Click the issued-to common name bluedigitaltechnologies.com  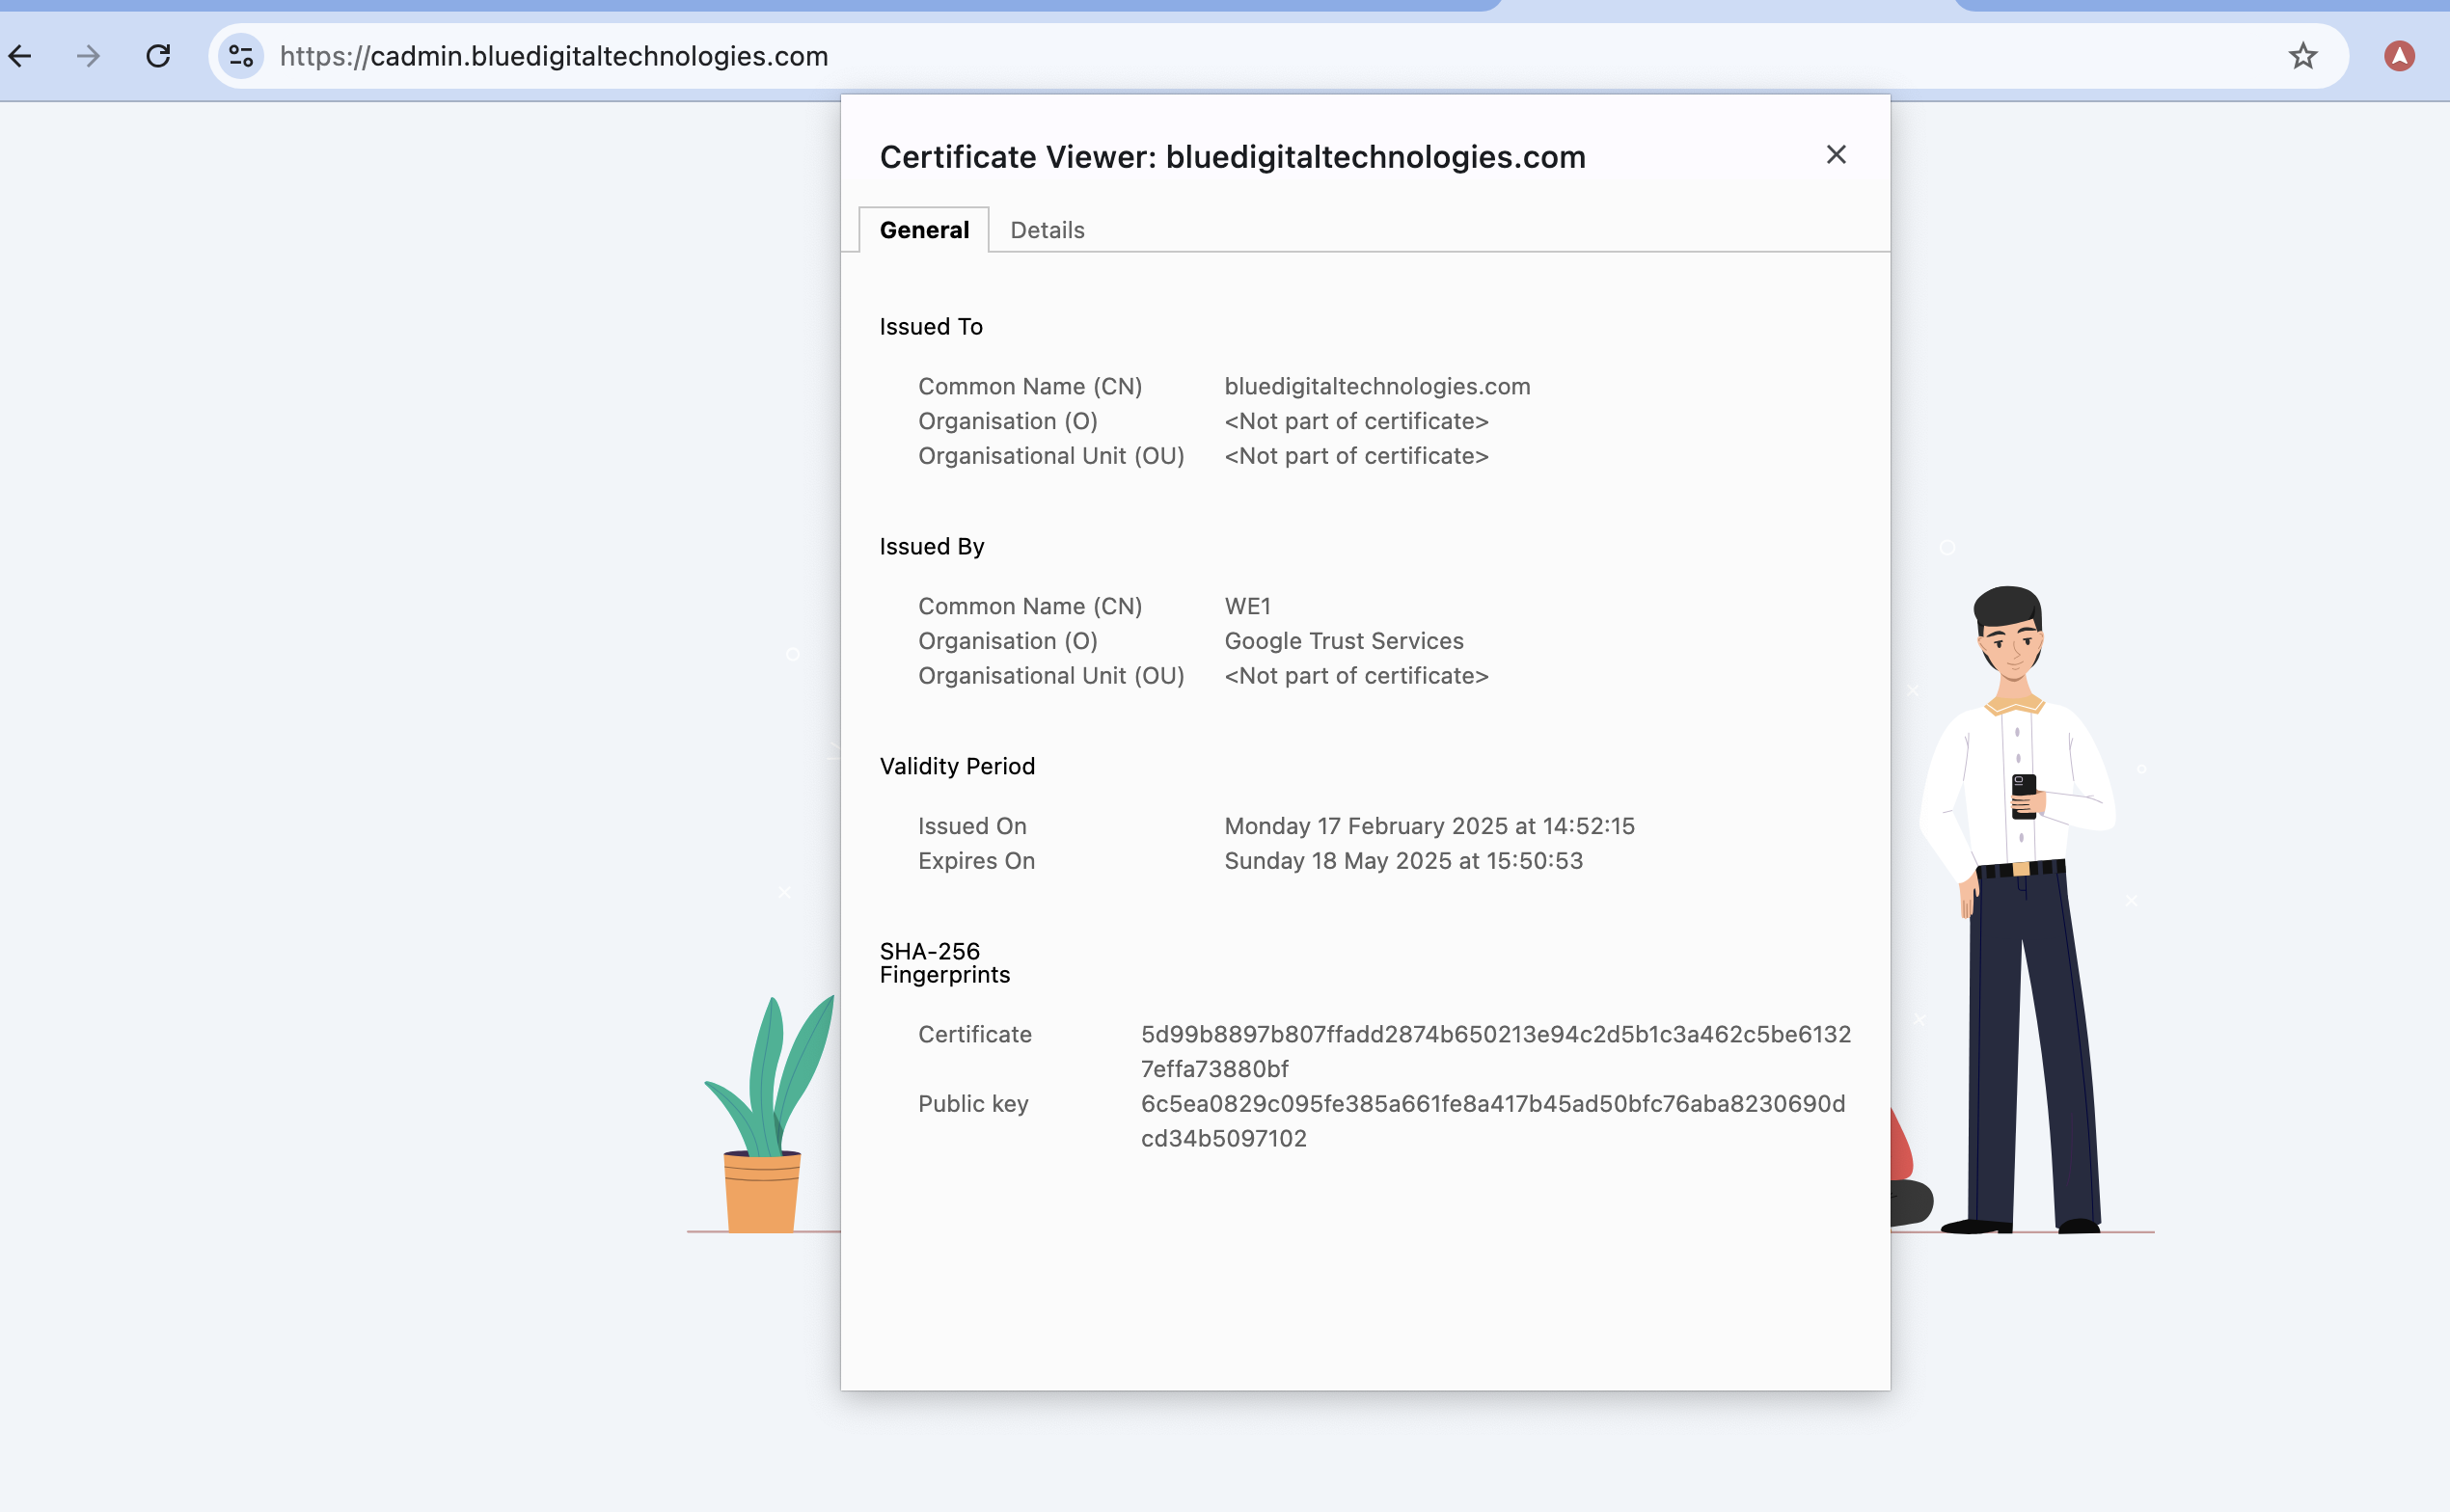tap(1376, 386)
